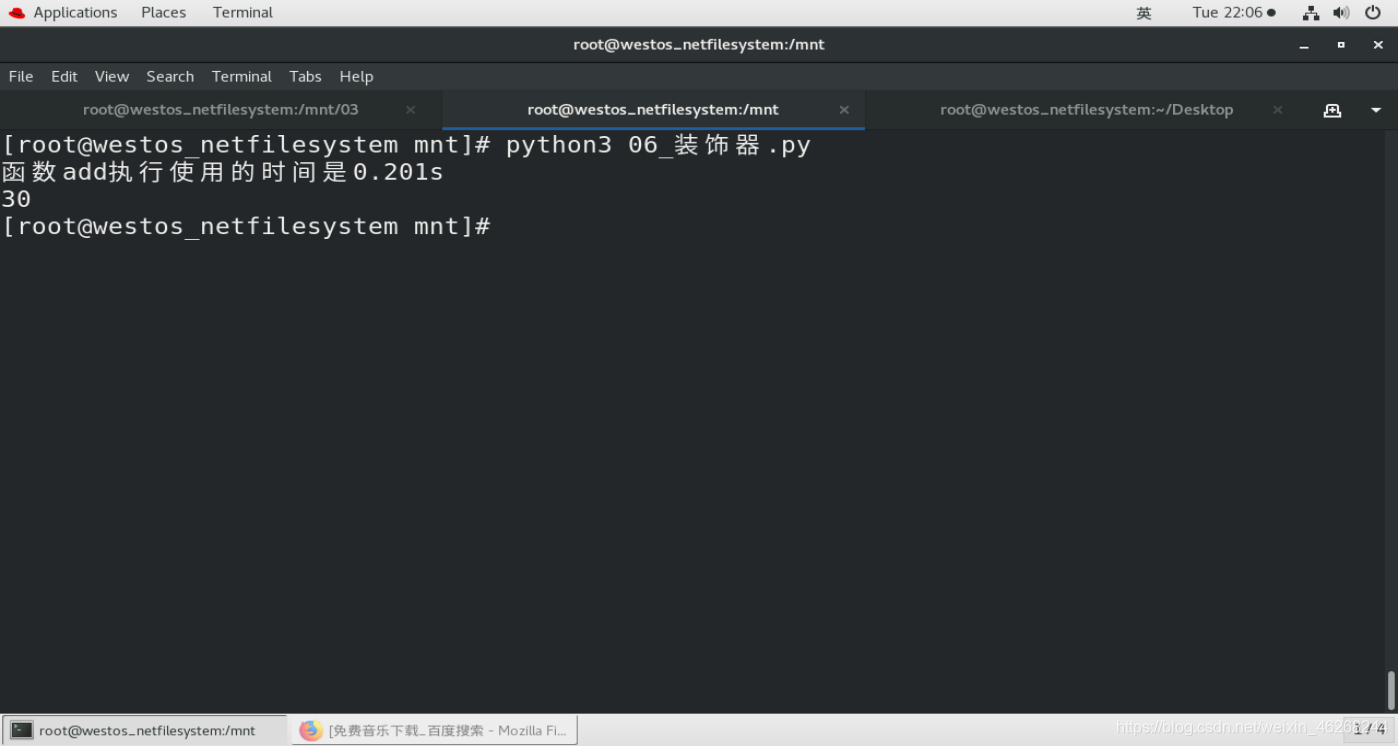Viewport: 1398px width, 746px height.
Task: Close the /mnt/03 tab
Action: tap(410, 110)
